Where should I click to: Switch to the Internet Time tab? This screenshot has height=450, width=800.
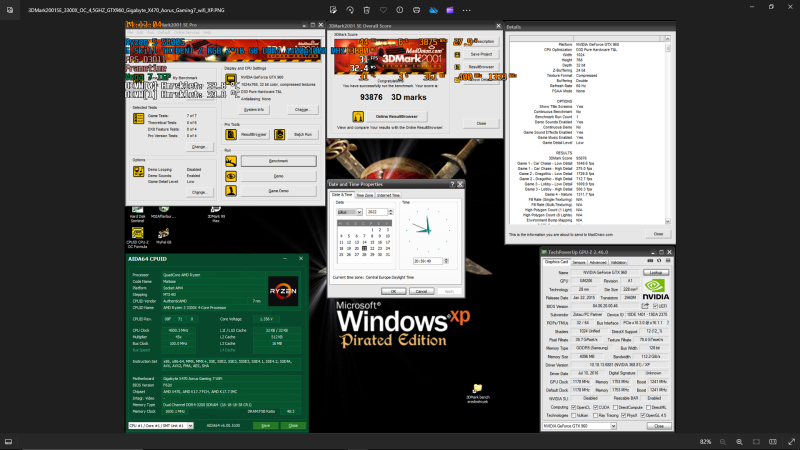click(x=389, y=195)
